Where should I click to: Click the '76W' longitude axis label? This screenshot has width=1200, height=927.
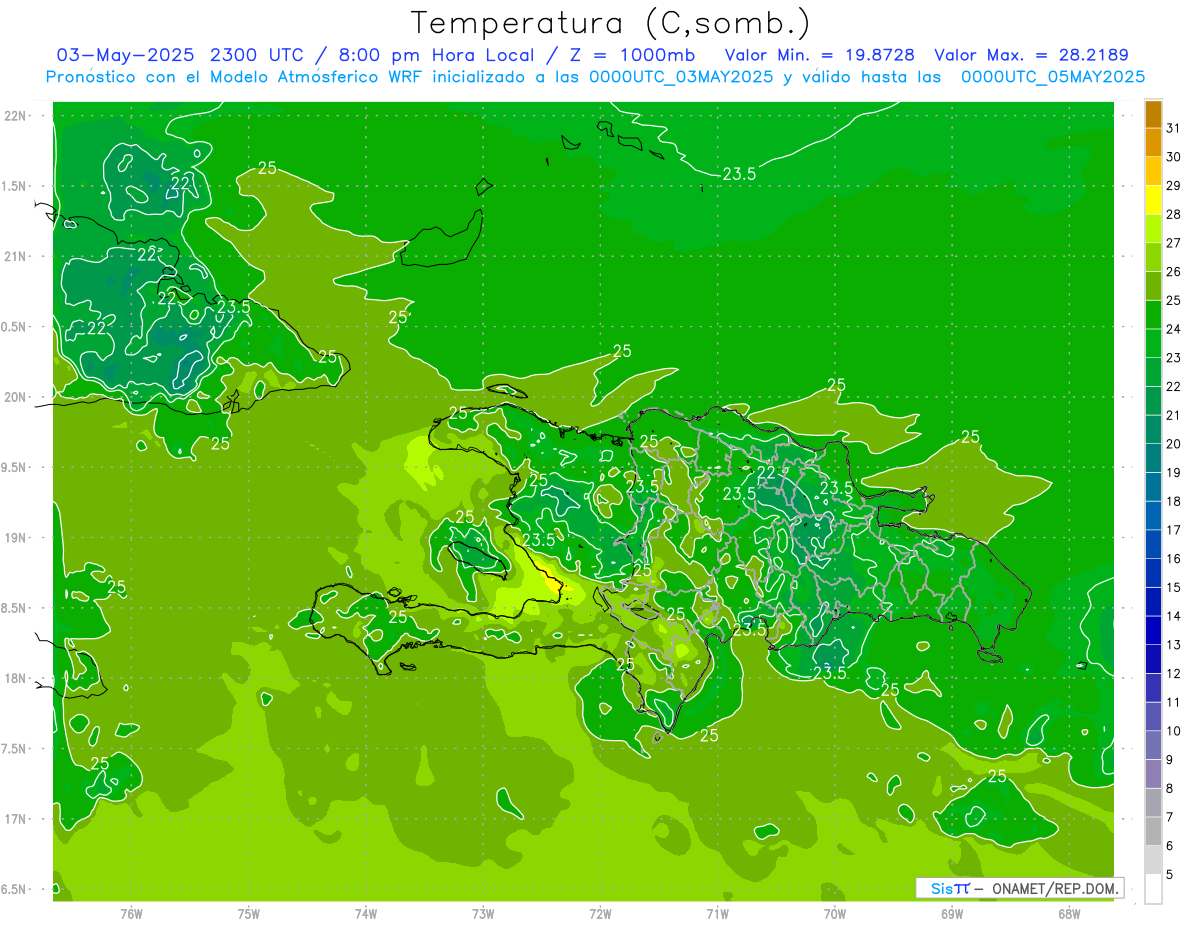[x=131, y=913]
